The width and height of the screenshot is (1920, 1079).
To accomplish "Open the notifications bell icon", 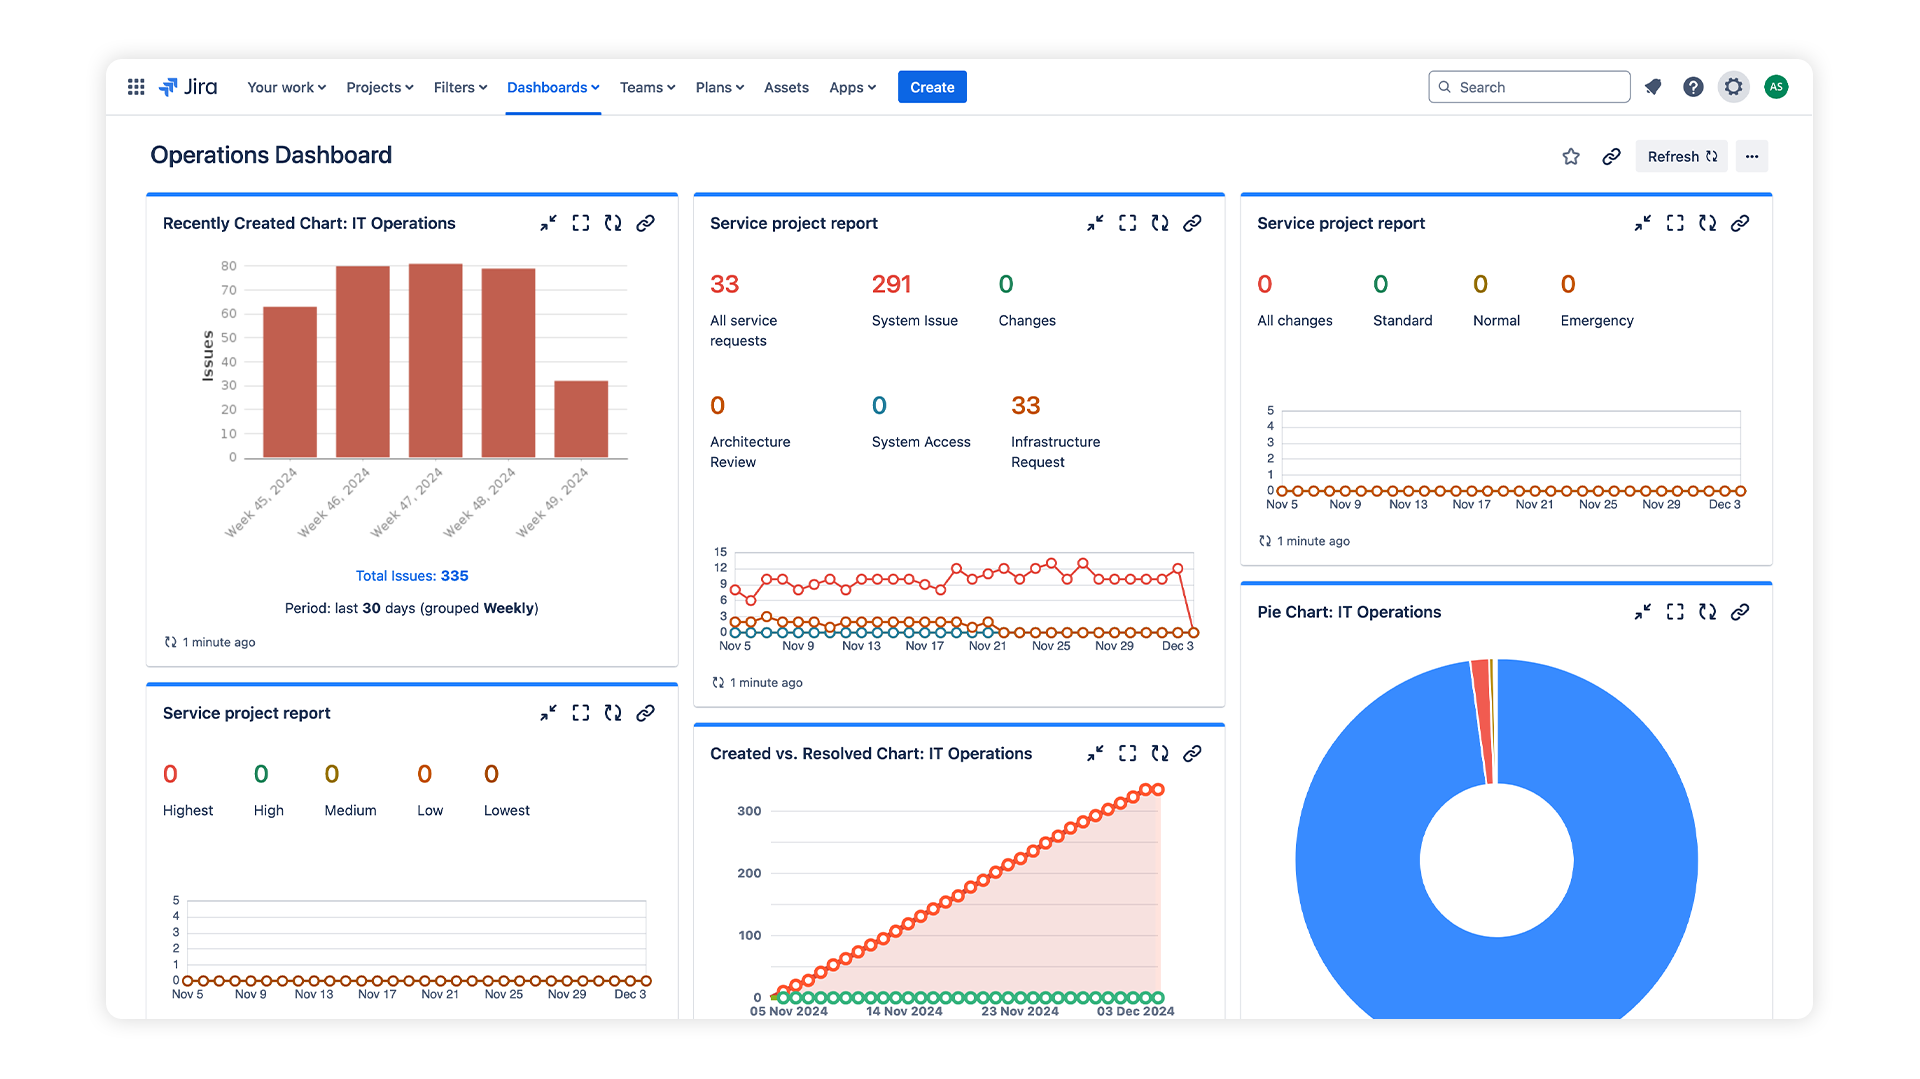I will tap(1653, 87).
